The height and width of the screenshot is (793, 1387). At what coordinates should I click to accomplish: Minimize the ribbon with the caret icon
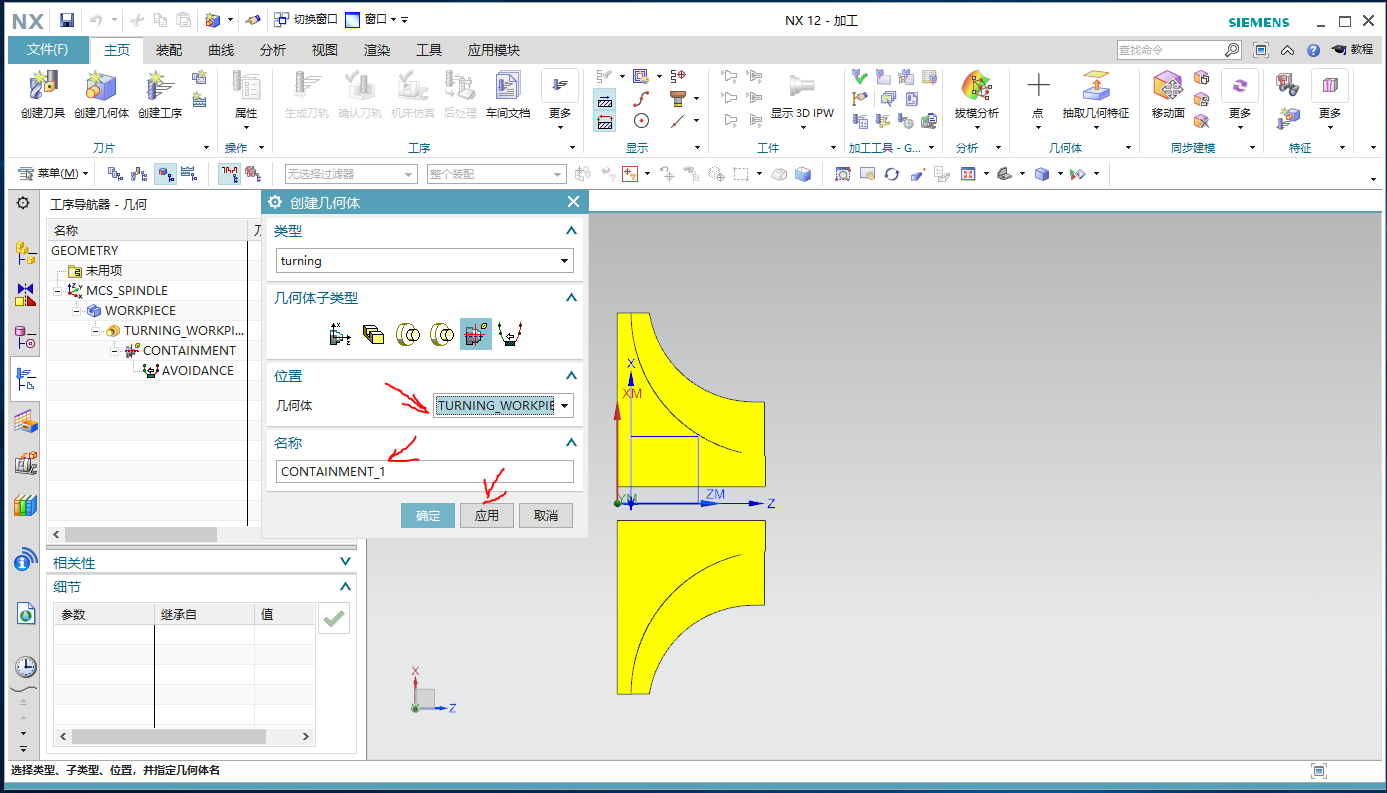pos(1287,50)
